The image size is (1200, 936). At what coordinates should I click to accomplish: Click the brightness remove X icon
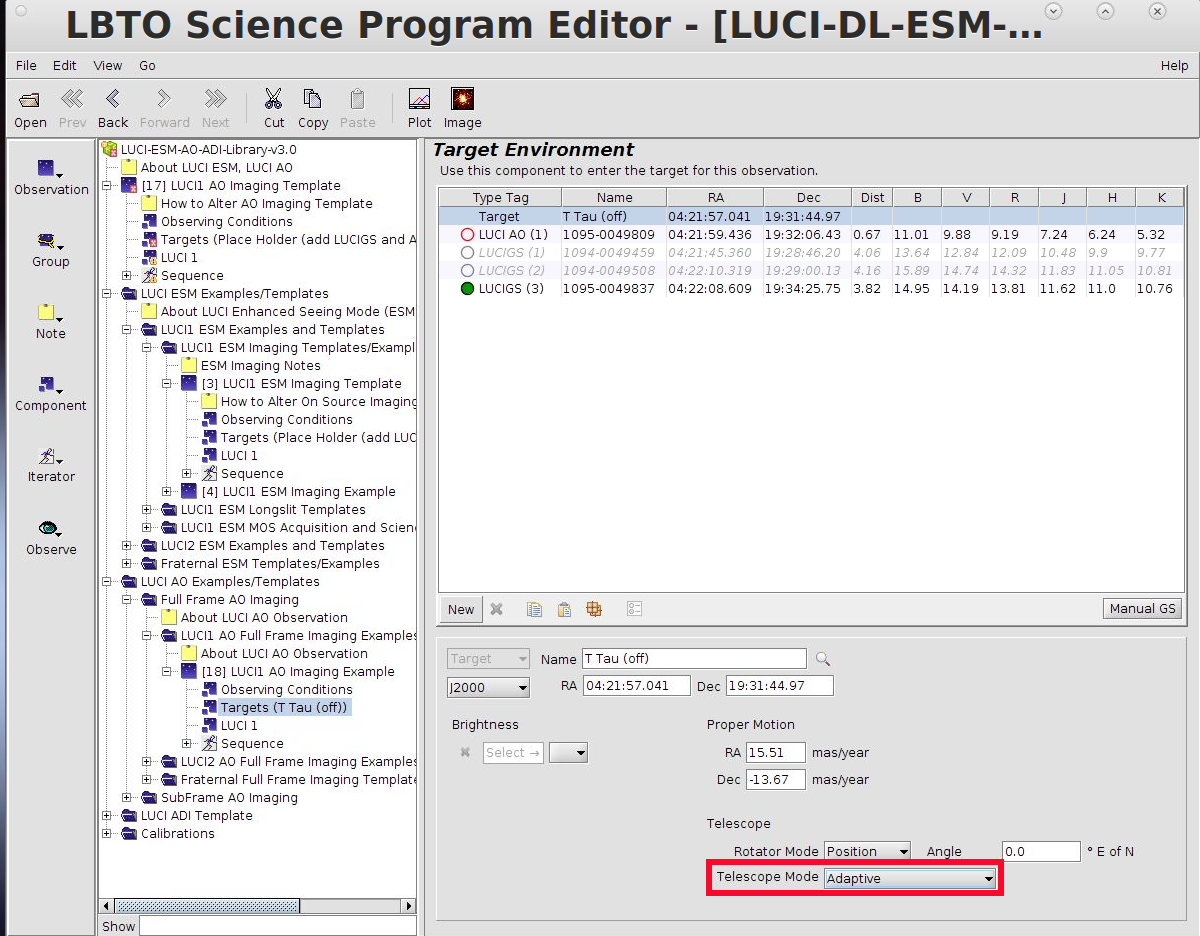pyautogui.click(x=465, y=752)
